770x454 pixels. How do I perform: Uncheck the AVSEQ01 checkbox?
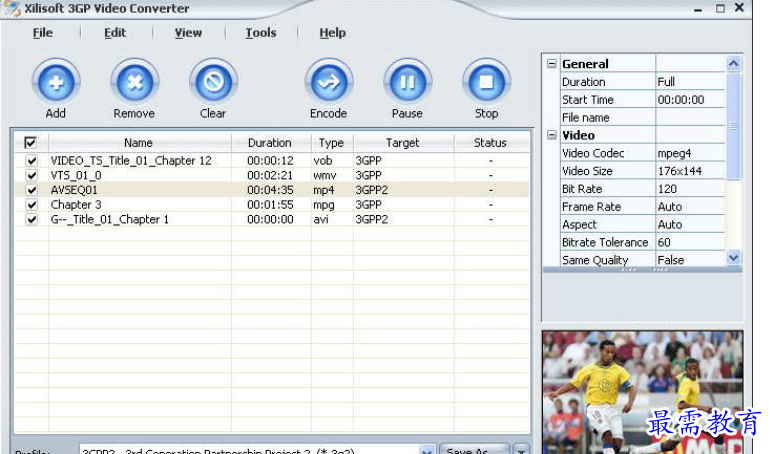(32, 190)
